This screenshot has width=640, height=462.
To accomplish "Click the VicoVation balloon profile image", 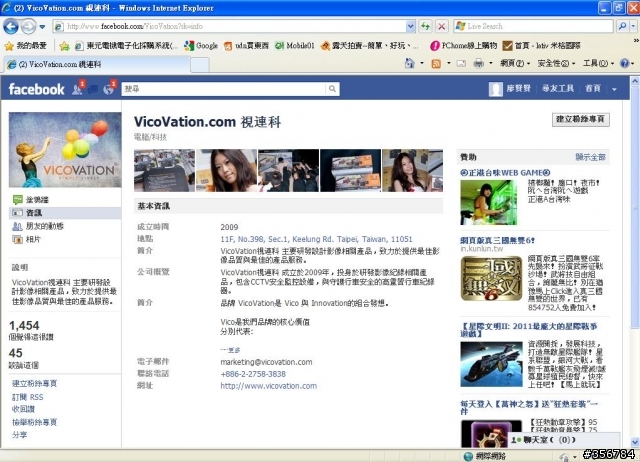I will [x=65, y=150].
